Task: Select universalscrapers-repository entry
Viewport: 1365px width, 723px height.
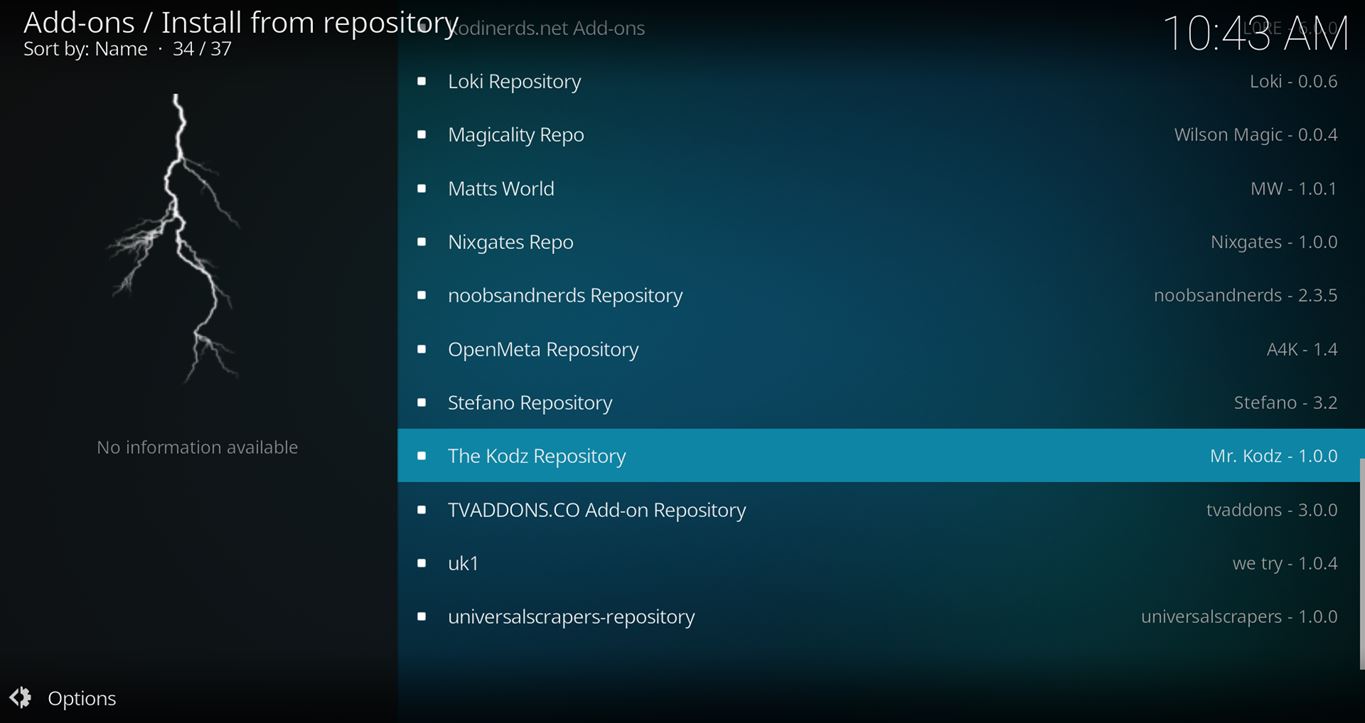Action: tap(571, 617)
